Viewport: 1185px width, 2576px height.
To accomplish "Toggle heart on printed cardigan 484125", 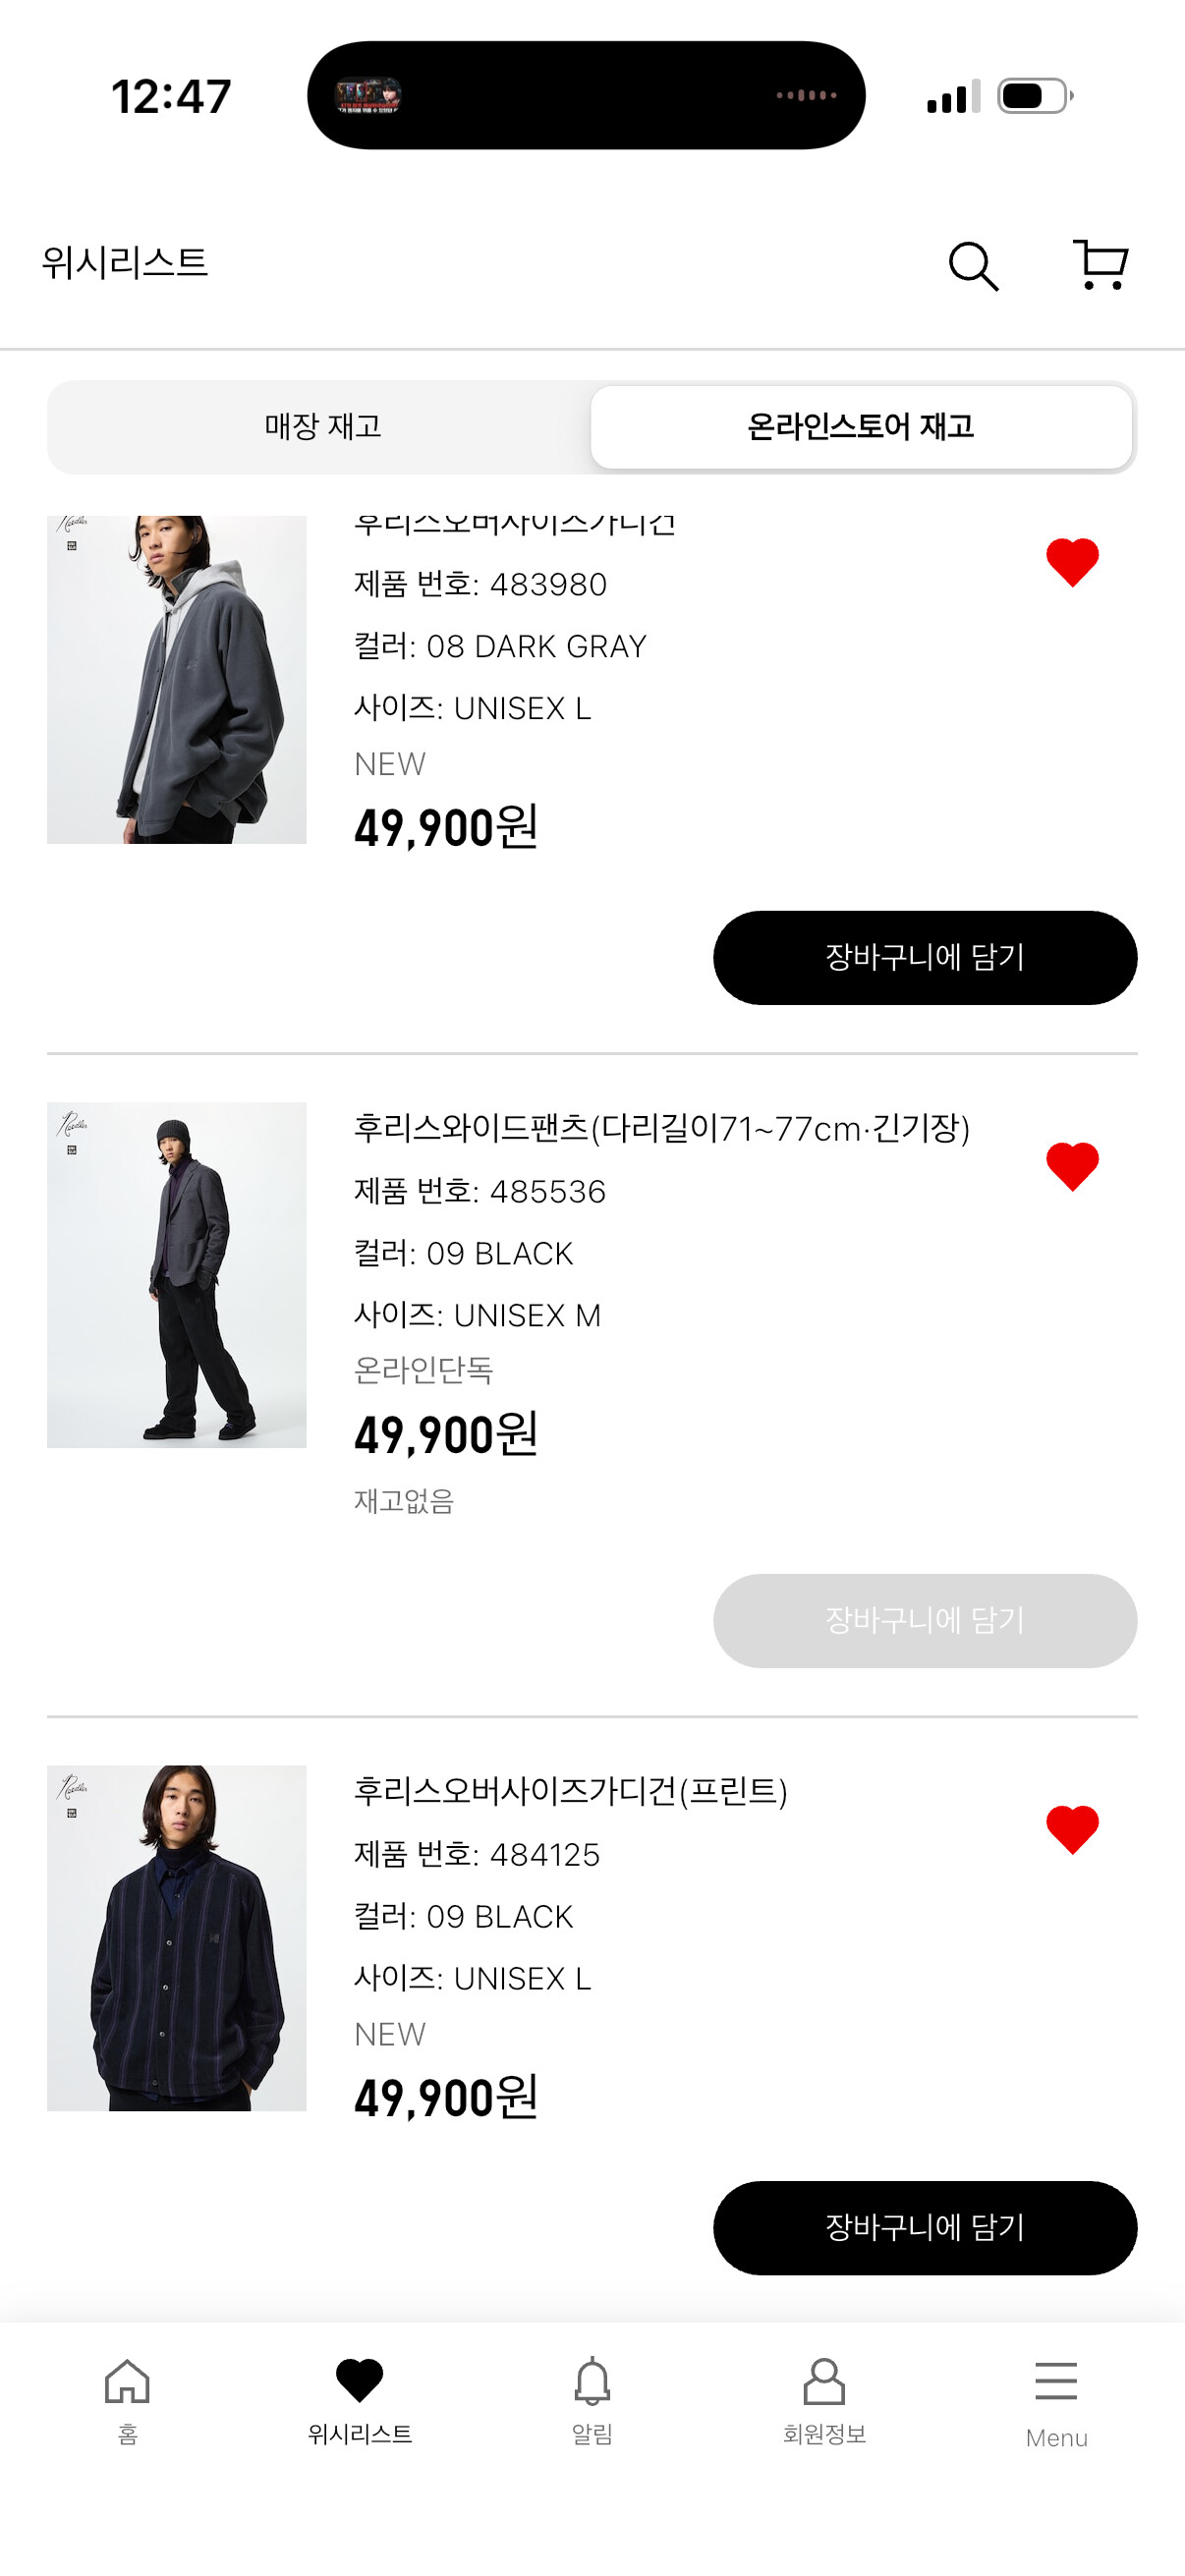I will click(x=1072, y=1829).
